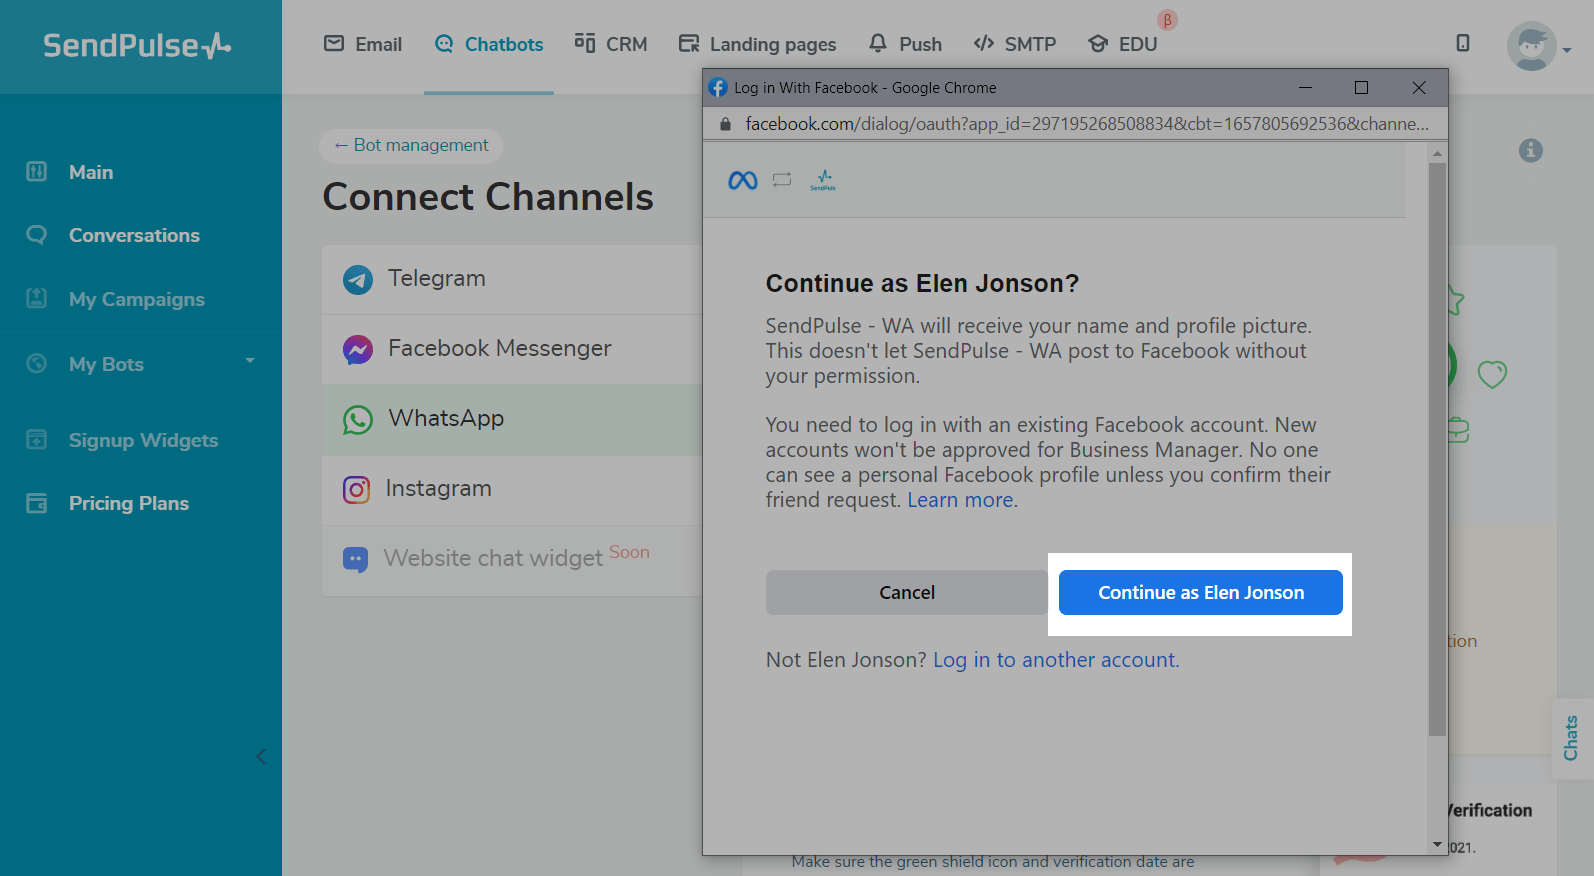Click the SendPulse logo

click(137, 45)
